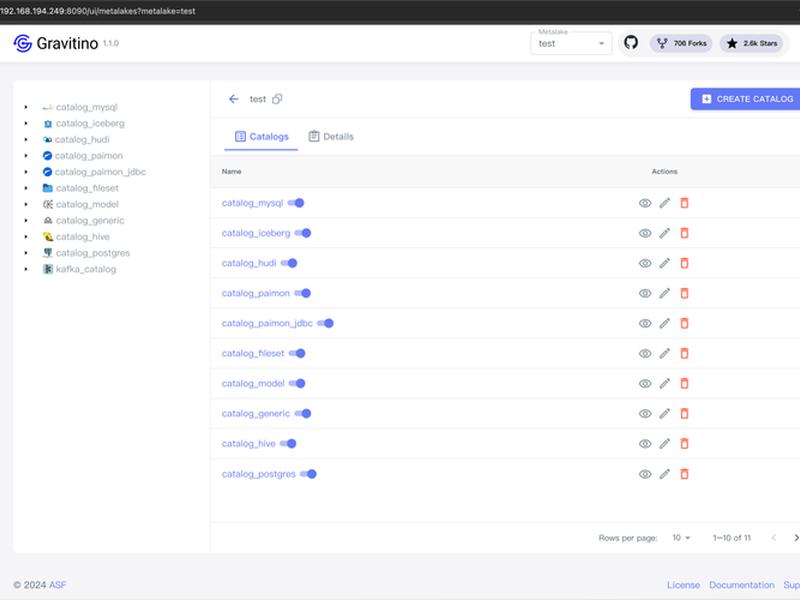The height and width of the screenshot is (600, 800).
Task: View details of catalog_iceberg via eye icon
Action: click(x=645, y=233)
